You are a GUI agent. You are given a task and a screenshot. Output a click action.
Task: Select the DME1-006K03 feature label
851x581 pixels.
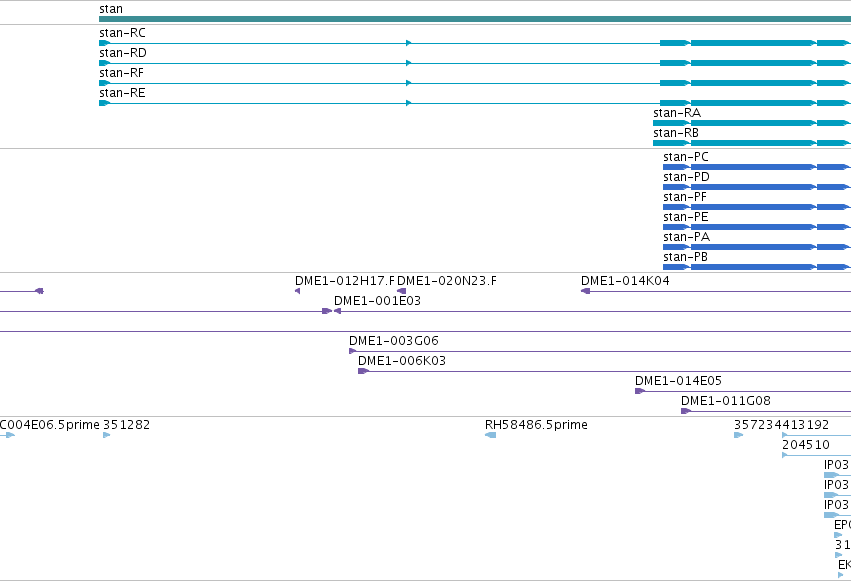click(x=402, y=361)
